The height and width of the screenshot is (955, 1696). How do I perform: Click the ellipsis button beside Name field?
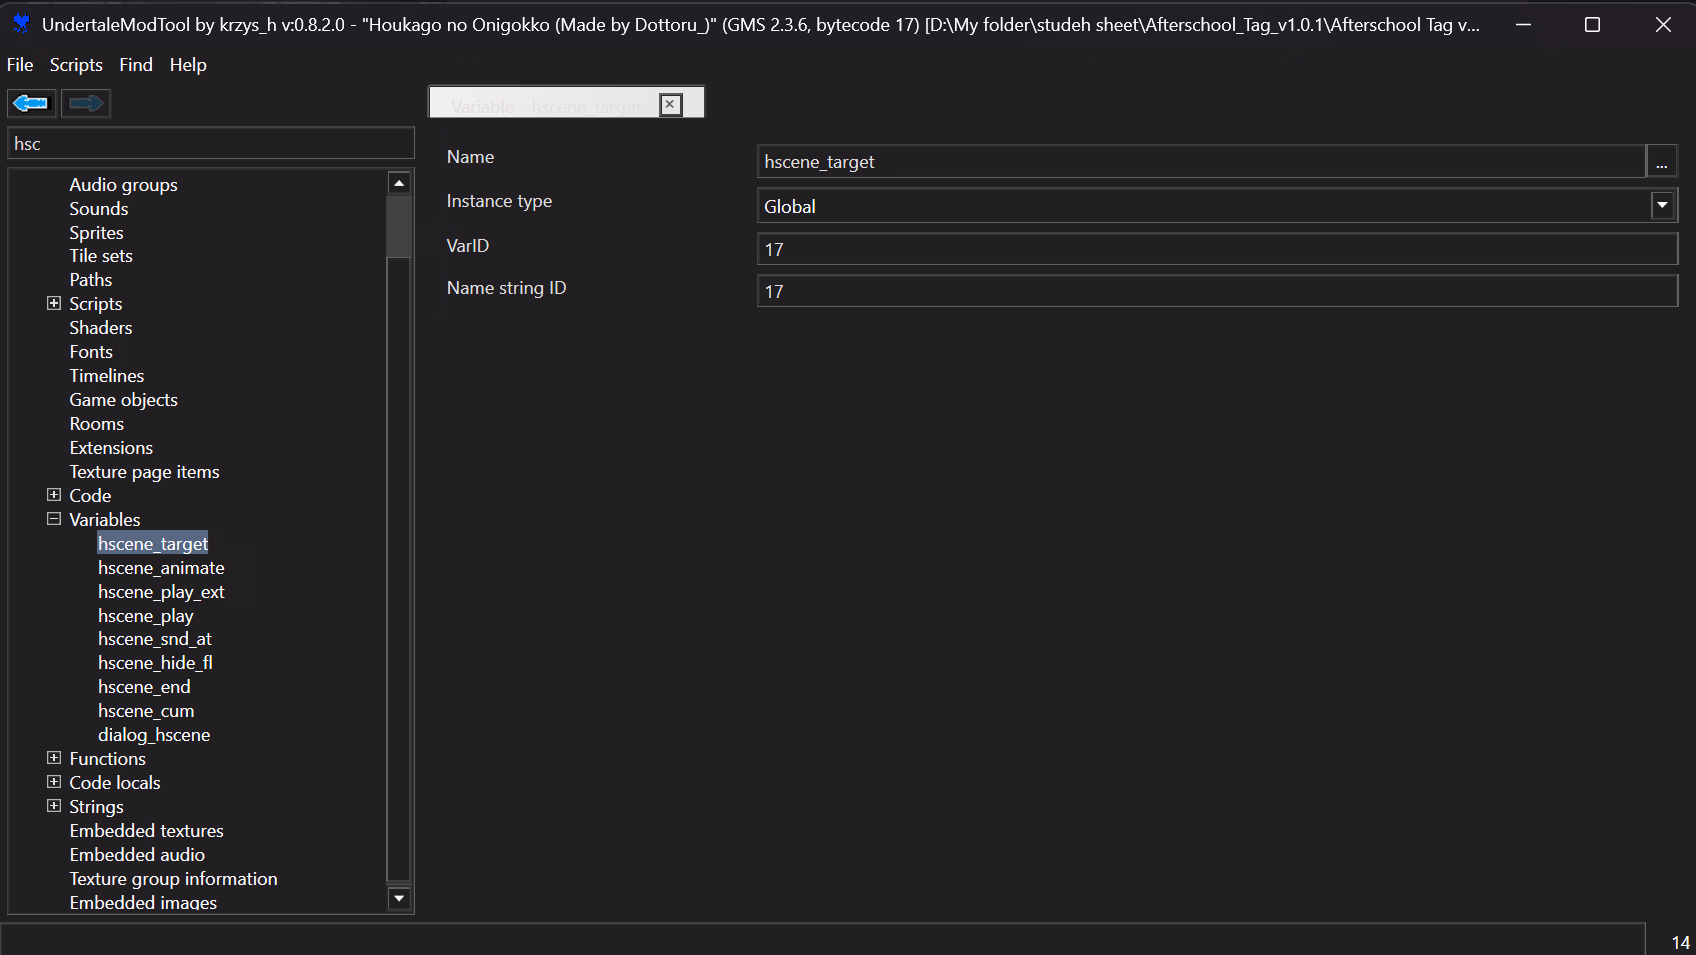[1661, 162]
